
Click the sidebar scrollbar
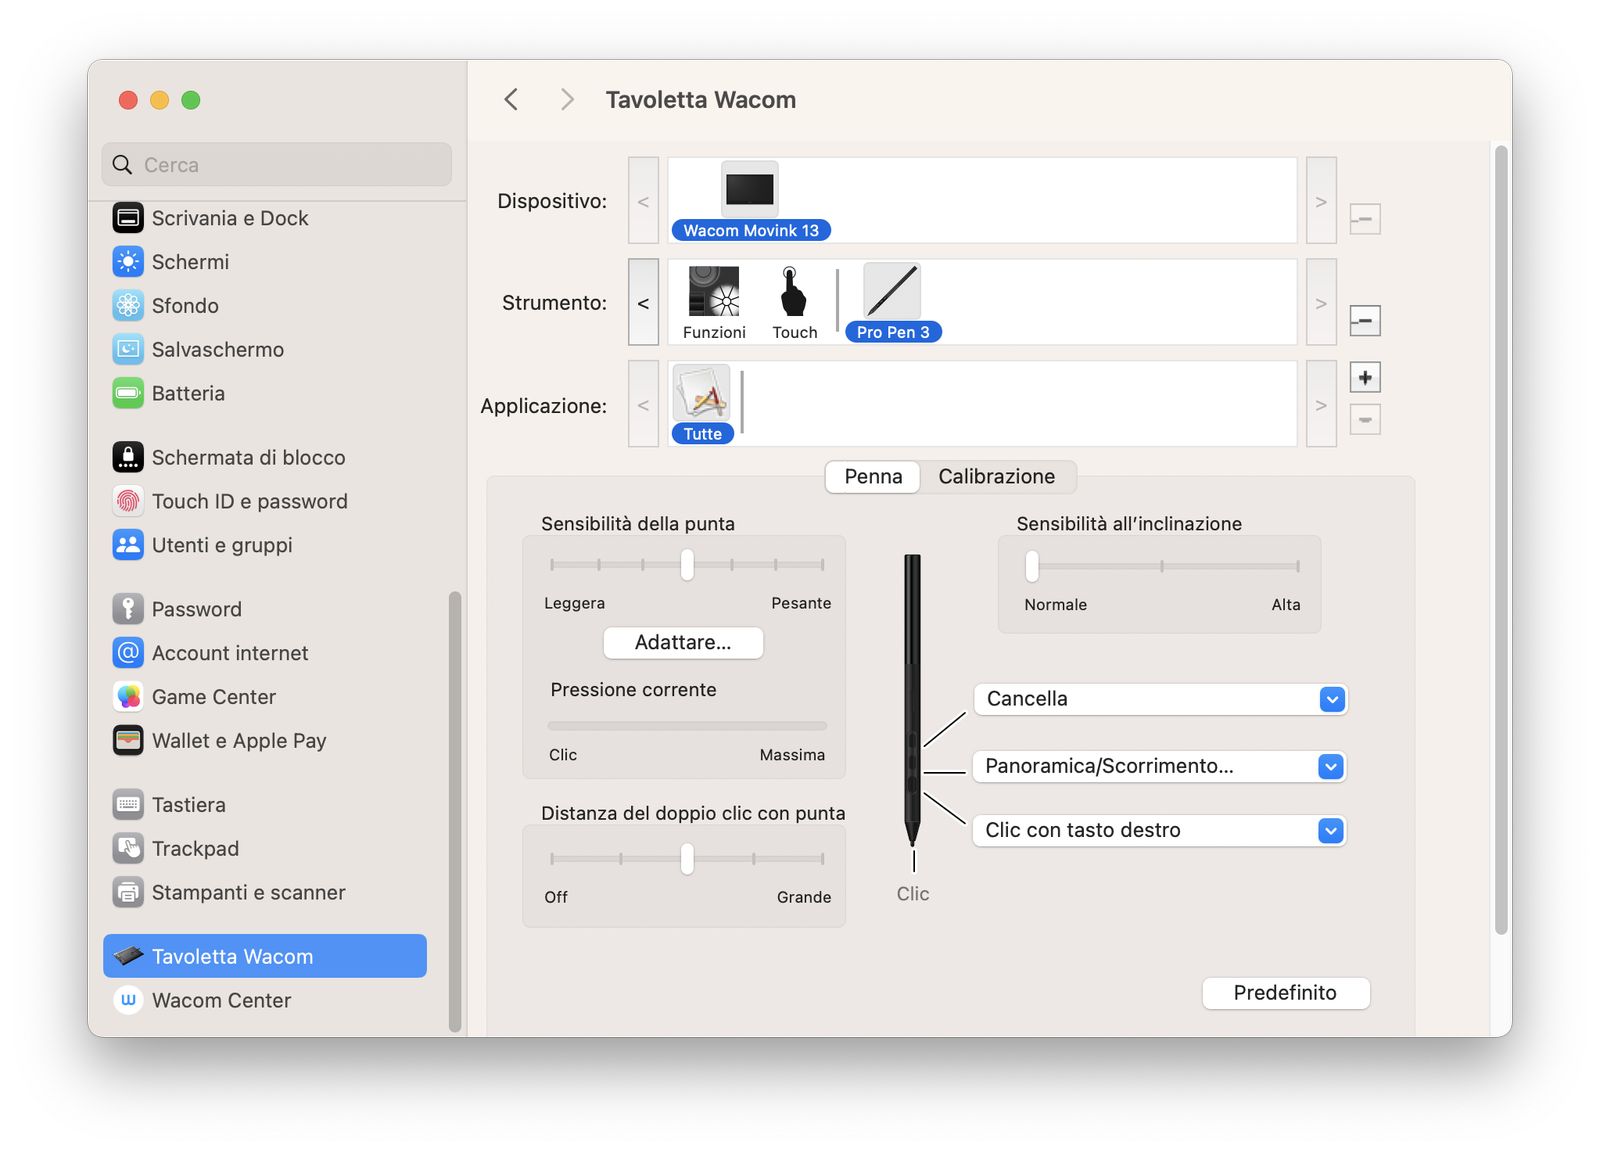(455, 810)
